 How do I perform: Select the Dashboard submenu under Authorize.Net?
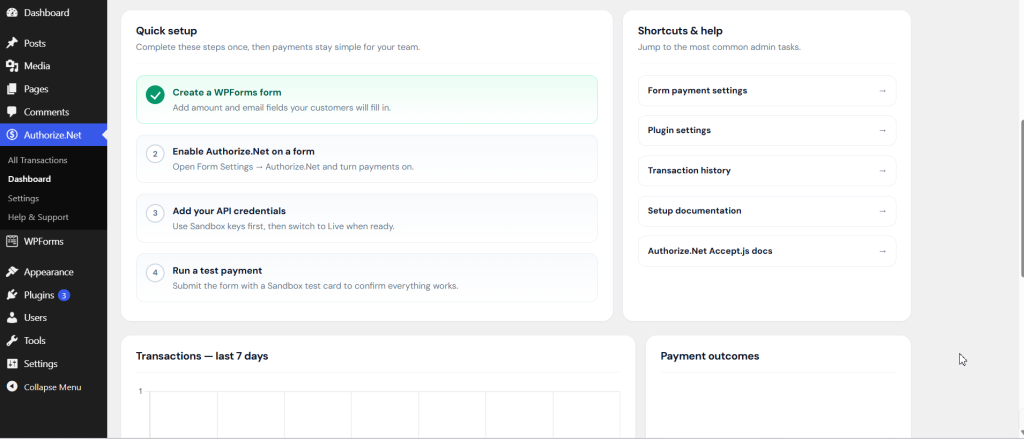click(29, 179)
